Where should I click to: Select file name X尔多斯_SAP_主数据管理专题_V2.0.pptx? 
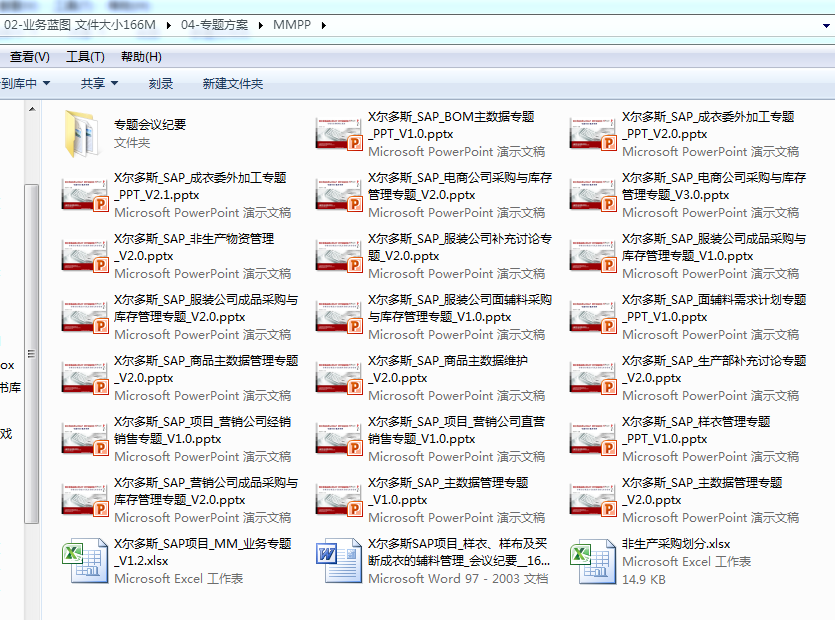702,491
